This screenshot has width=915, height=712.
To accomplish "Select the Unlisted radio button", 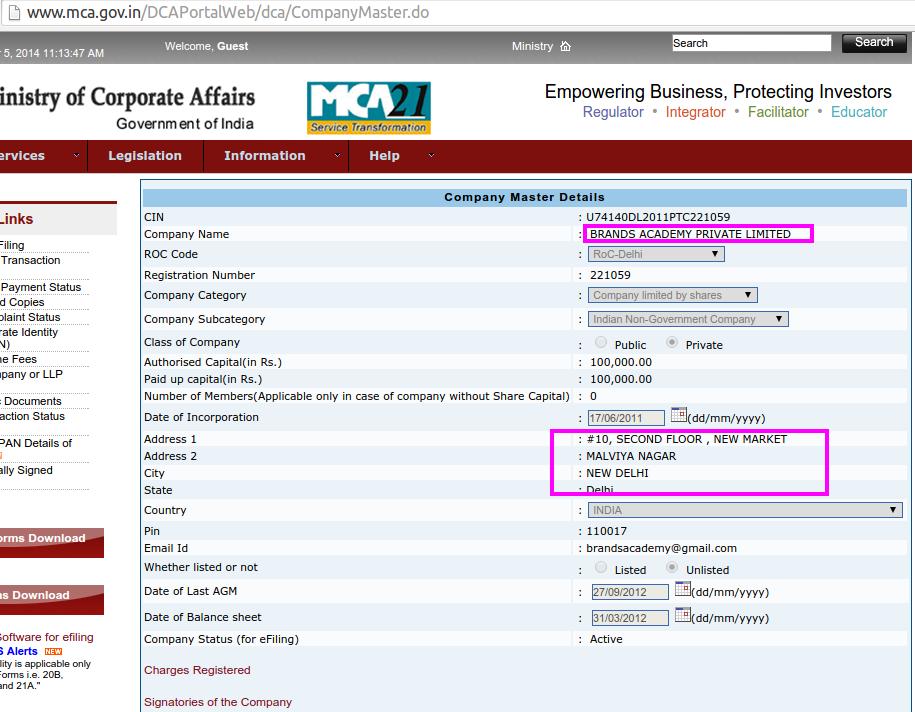I will click(672, 567).
